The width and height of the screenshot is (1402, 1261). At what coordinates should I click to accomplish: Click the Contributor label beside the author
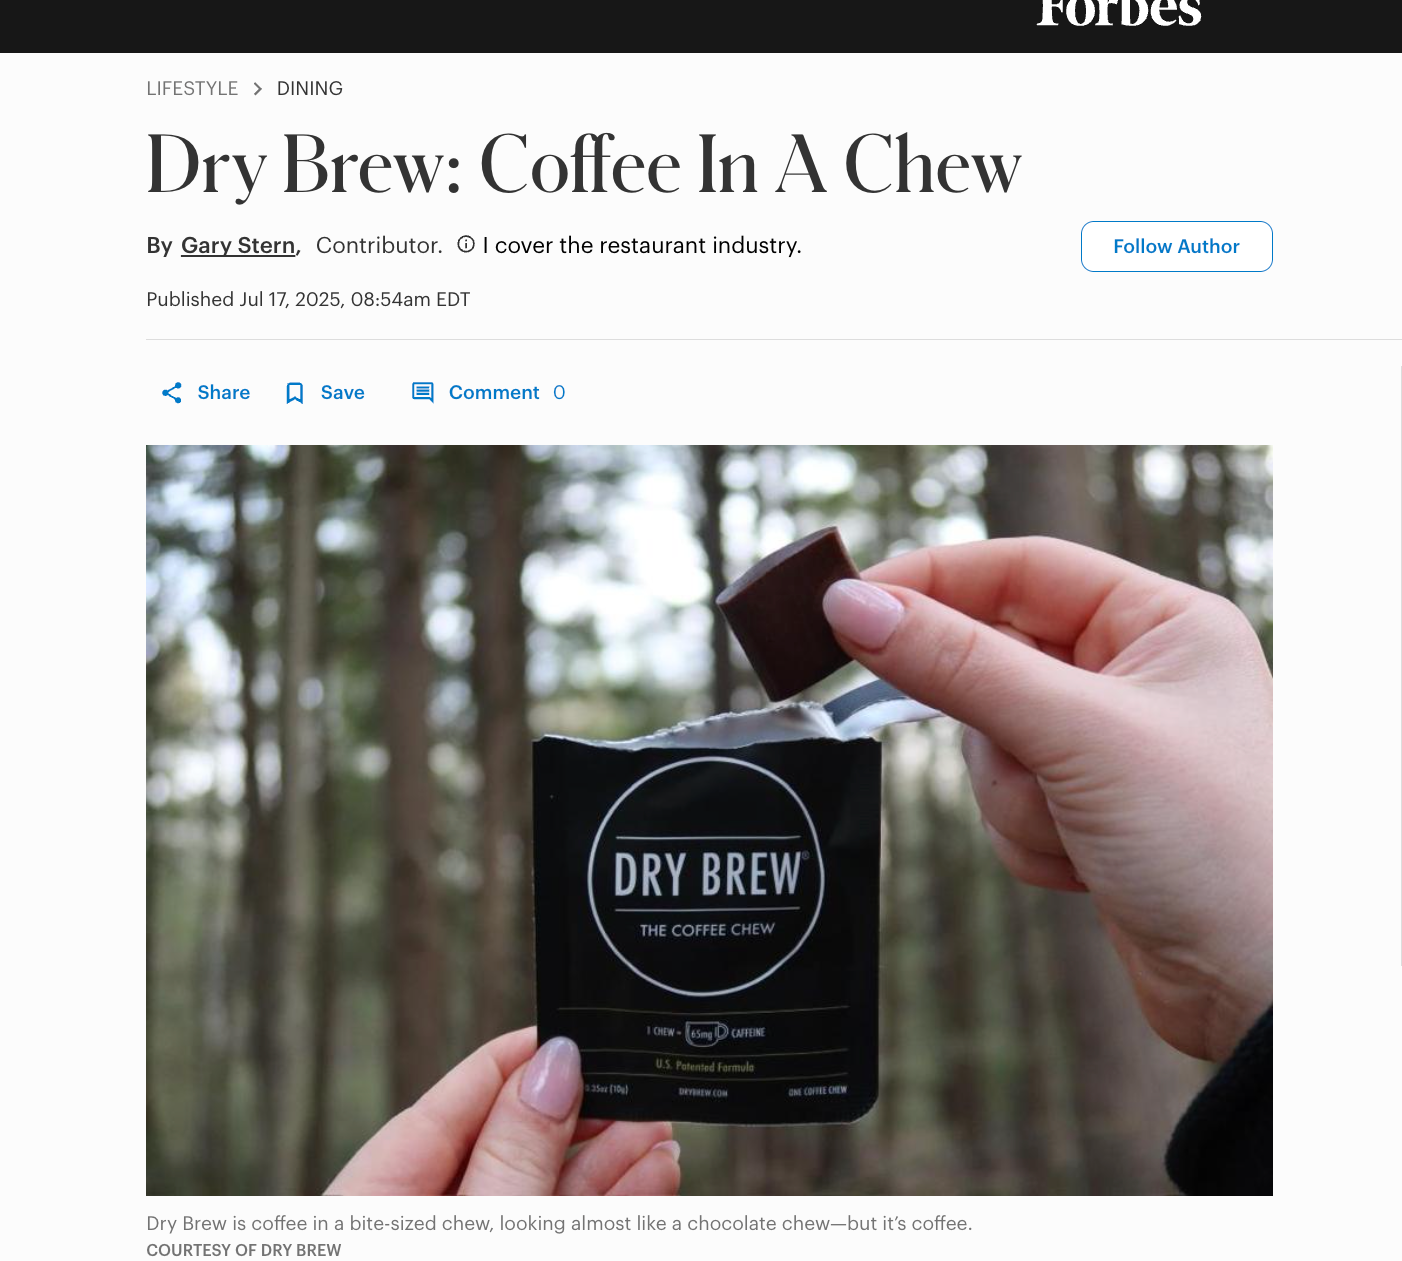(x=379, y=246)
